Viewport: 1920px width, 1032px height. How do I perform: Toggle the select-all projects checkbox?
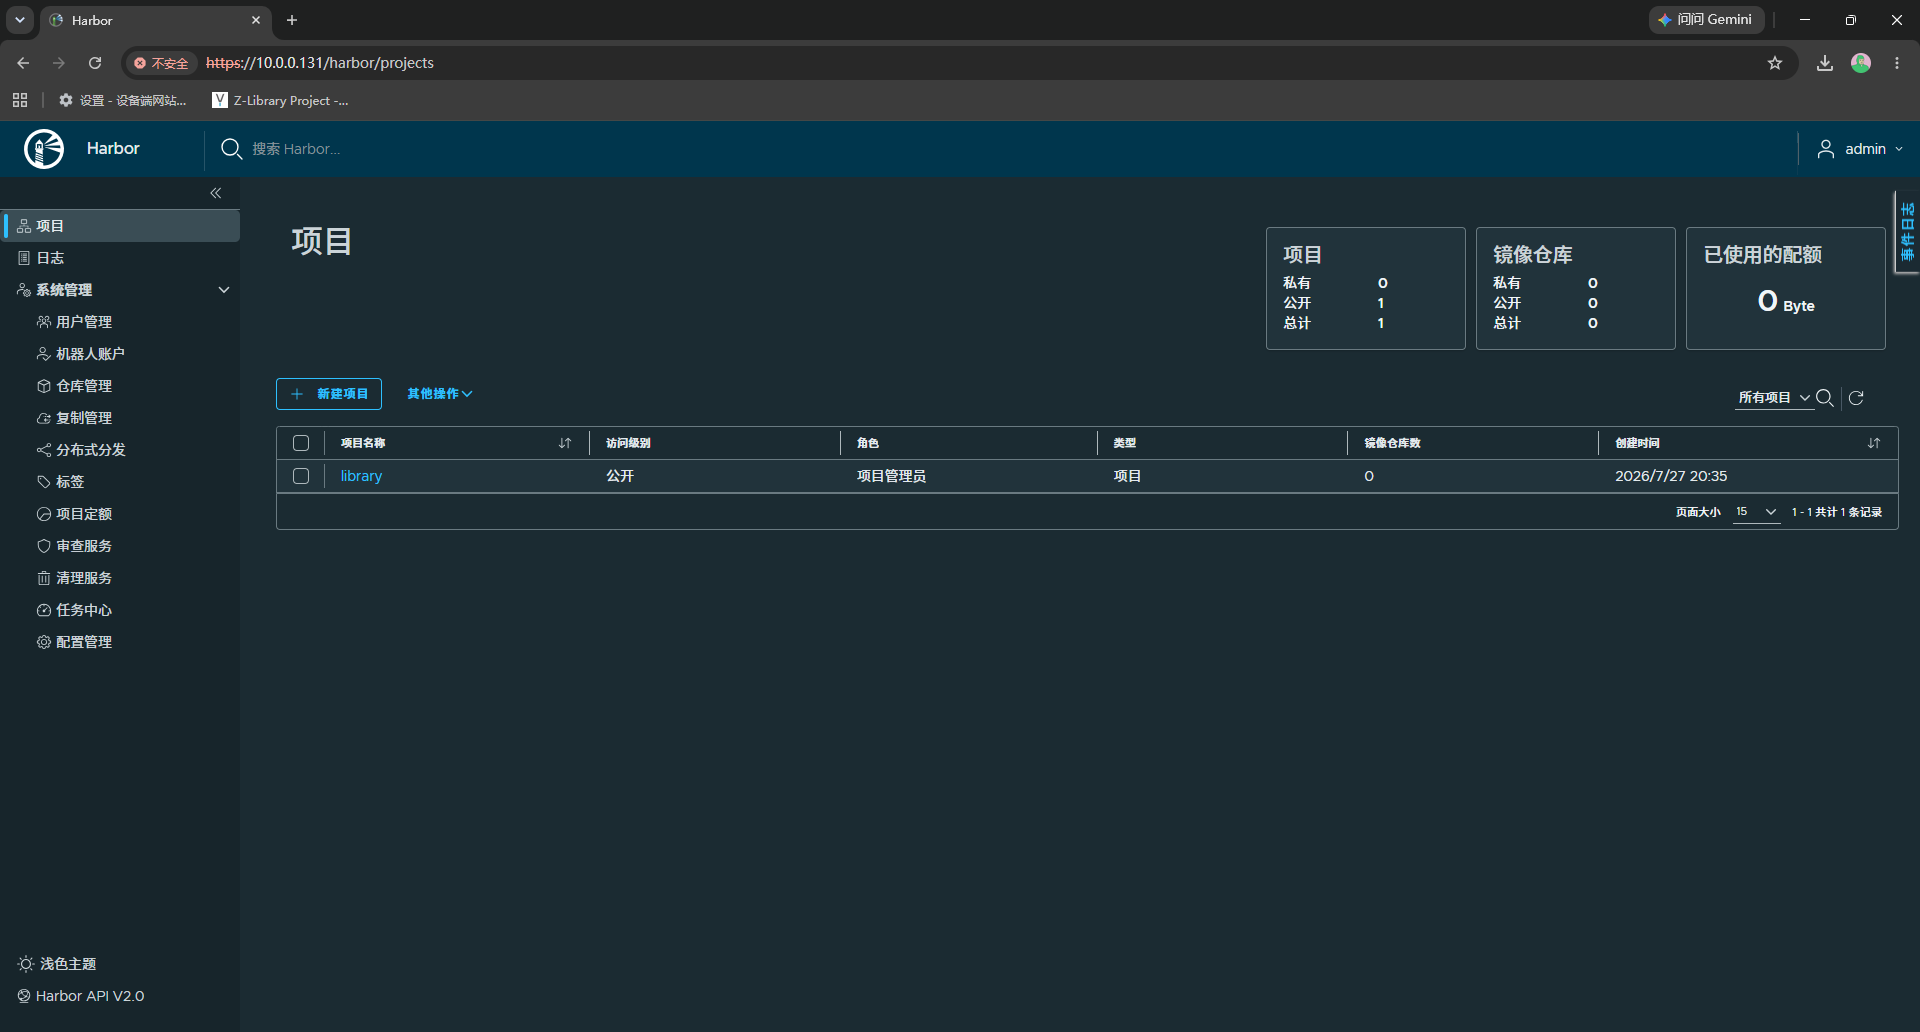point(301,443)
